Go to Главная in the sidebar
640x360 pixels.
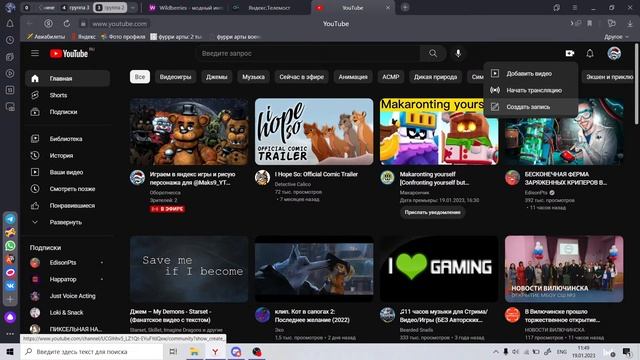pyautogui.click(x=67, y=78)
